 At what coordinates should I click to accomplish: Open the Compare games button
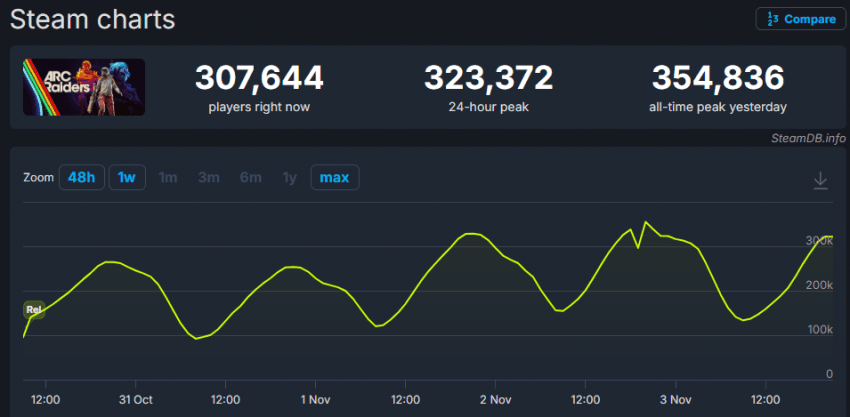coord(802,19)
